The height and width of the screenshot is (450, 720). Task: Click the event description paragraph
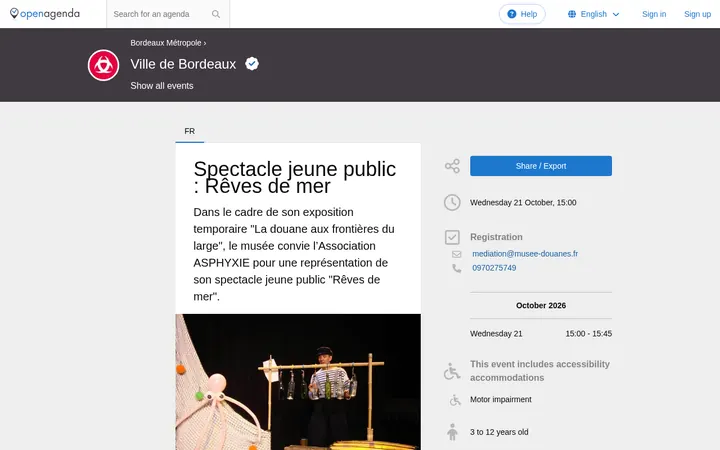click(x=294, y=254)
